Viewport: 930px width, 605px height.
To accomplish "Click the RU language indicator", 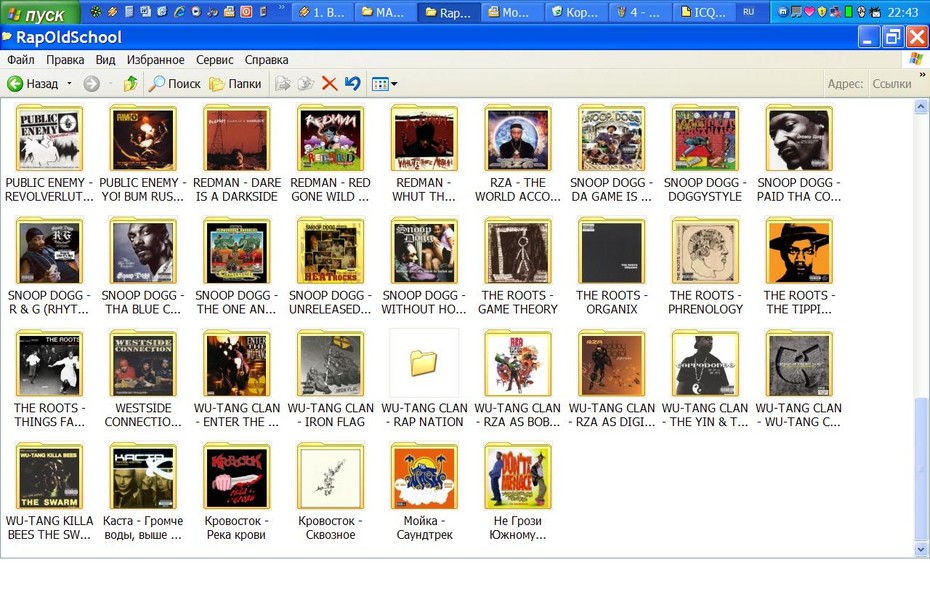I will [749, 12].
